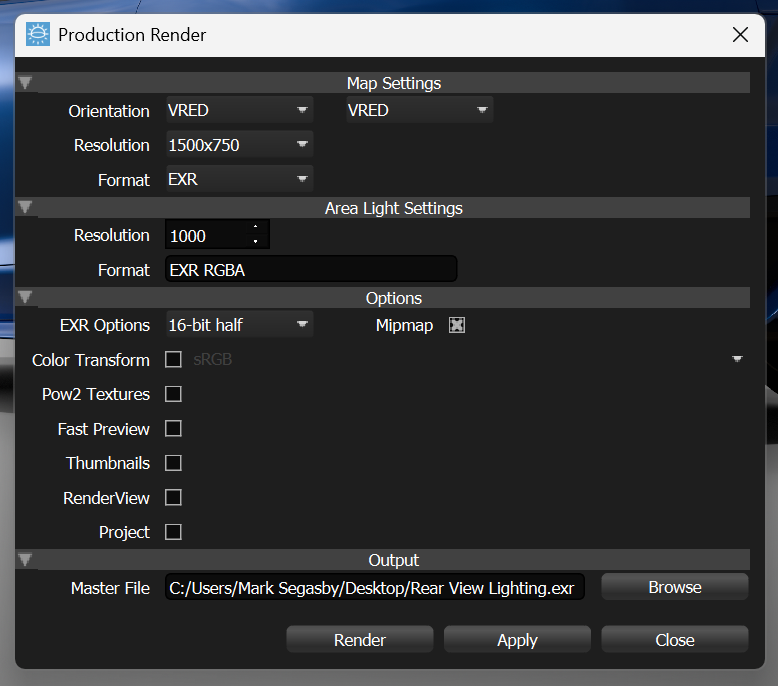Decrease Area Light Resolution with down arrow
The width and height of the screenshot is (778, 686).
256,241
